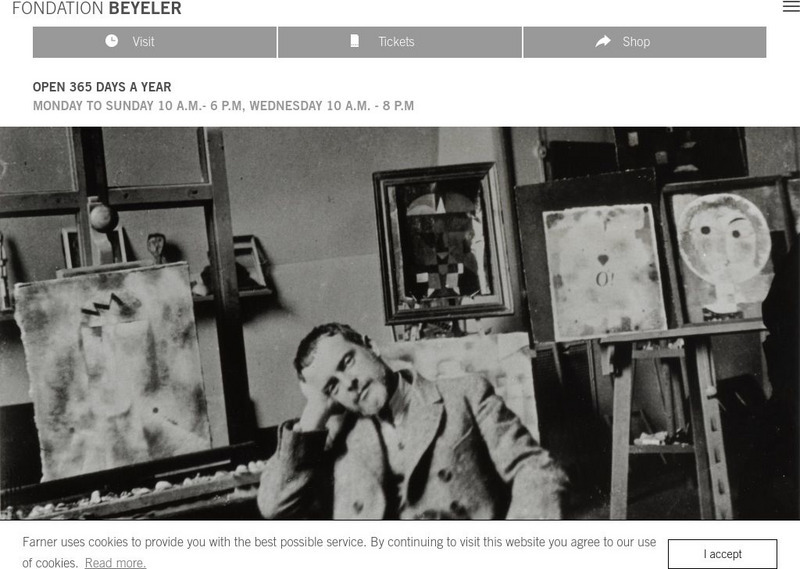The height and width of the screenshot is (569, 800).
Task: Click the Farner cookie notice text
Action: point(339,552)
